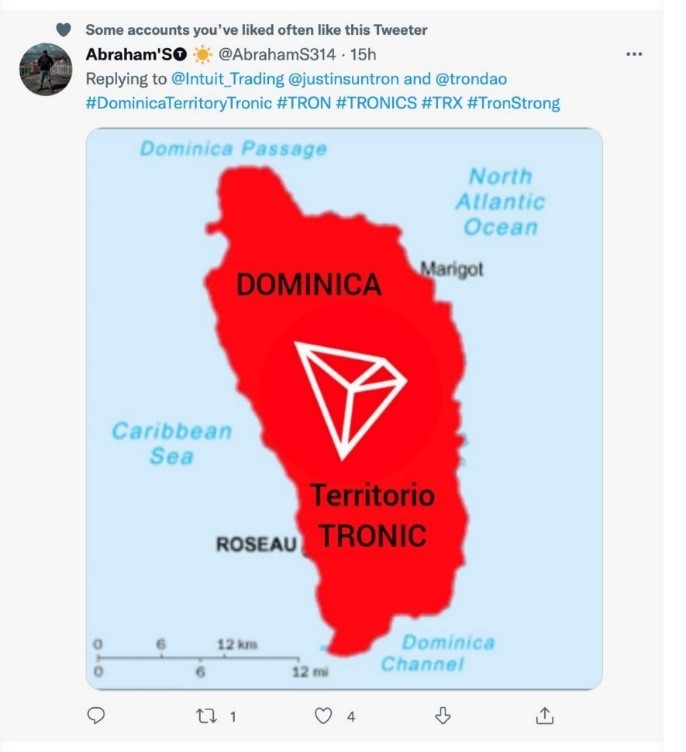Click the download arrow icon
This screenshot has height=752, width=686.
pos(441,715)
